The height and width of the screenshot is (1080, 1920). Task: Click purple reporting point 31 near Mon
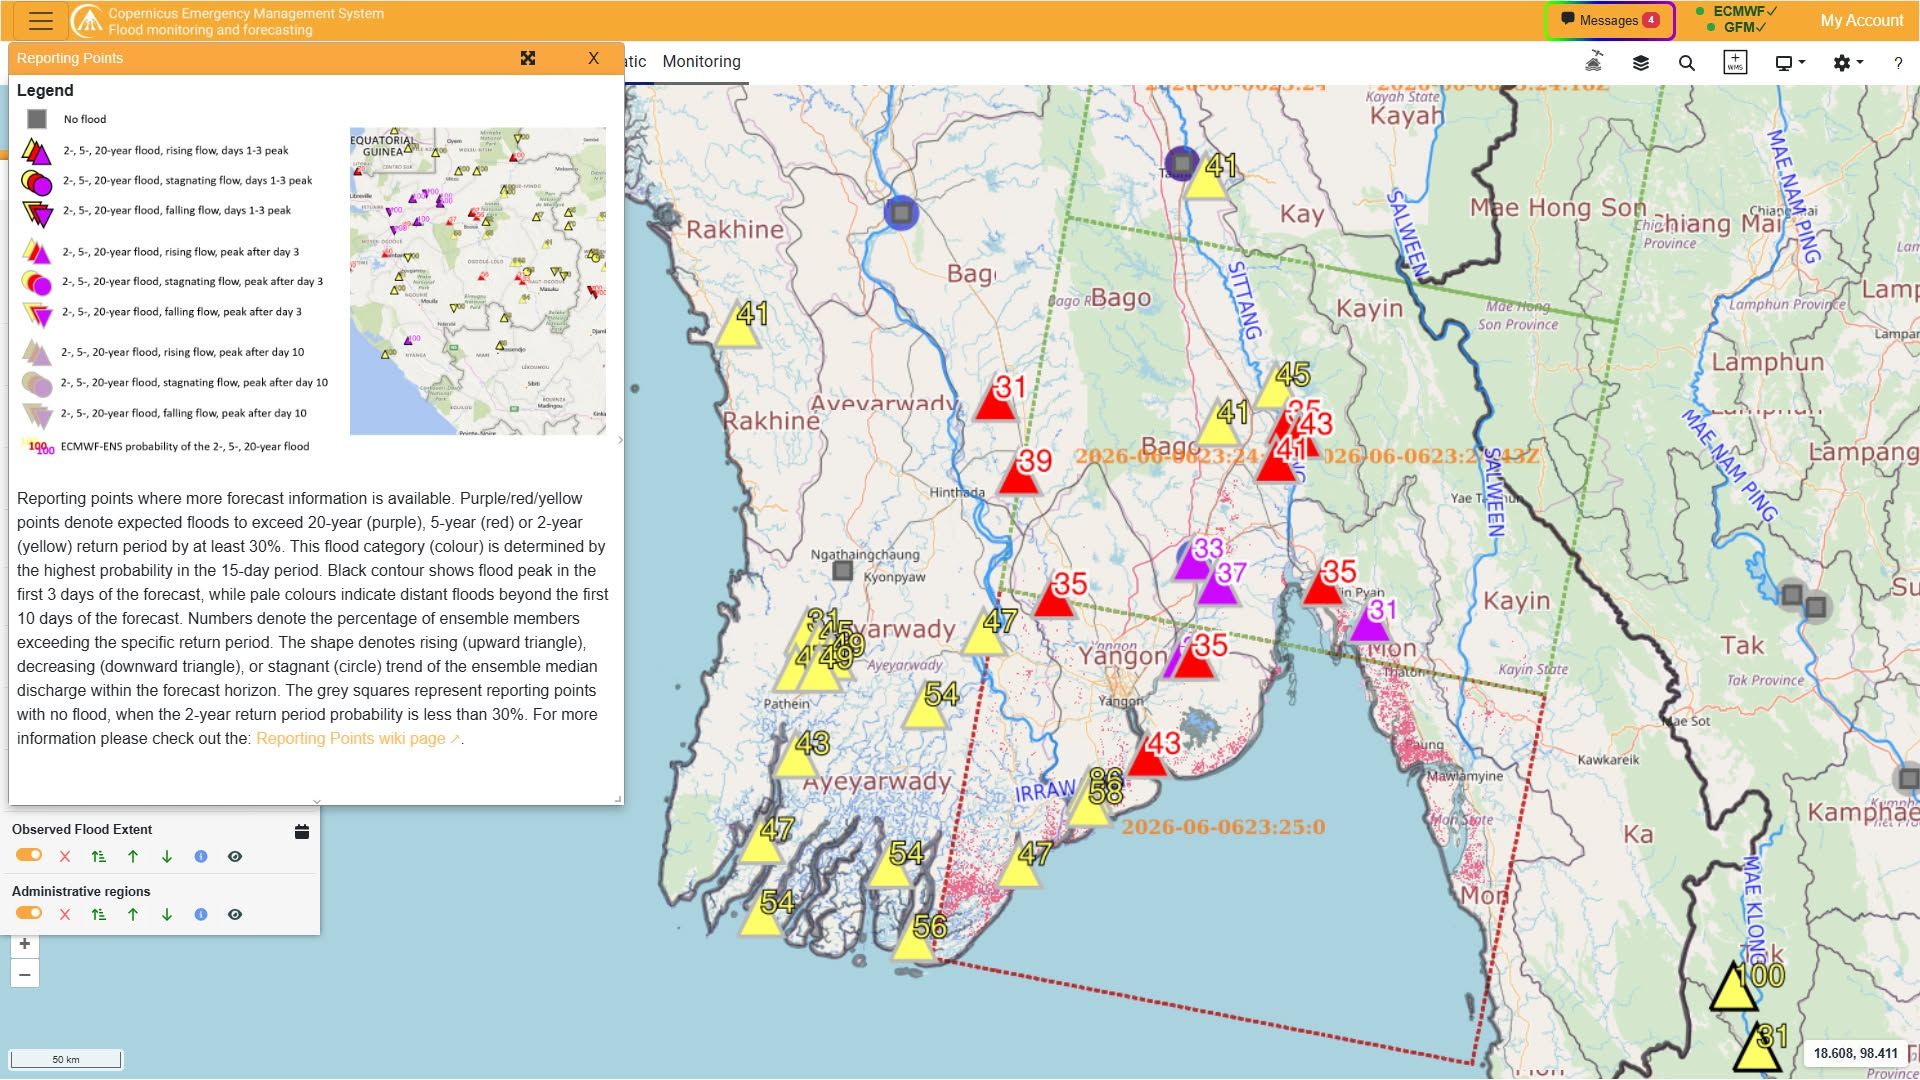pos(1369,624)
